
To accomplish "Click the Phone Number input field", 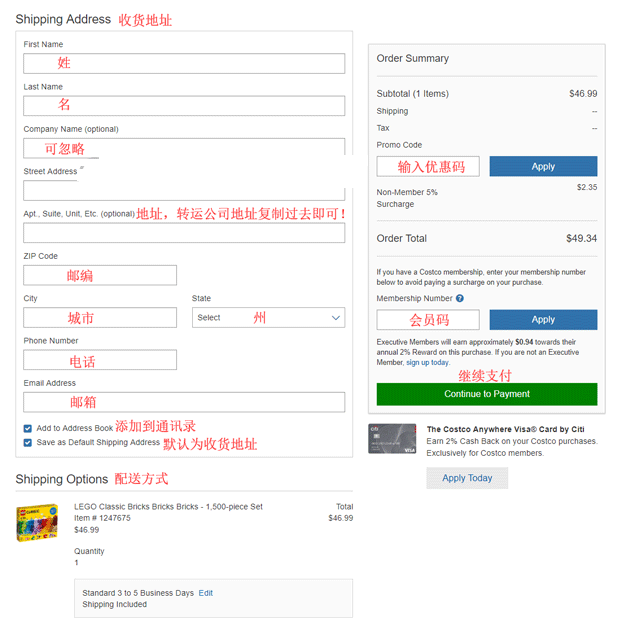I will 100,359.
